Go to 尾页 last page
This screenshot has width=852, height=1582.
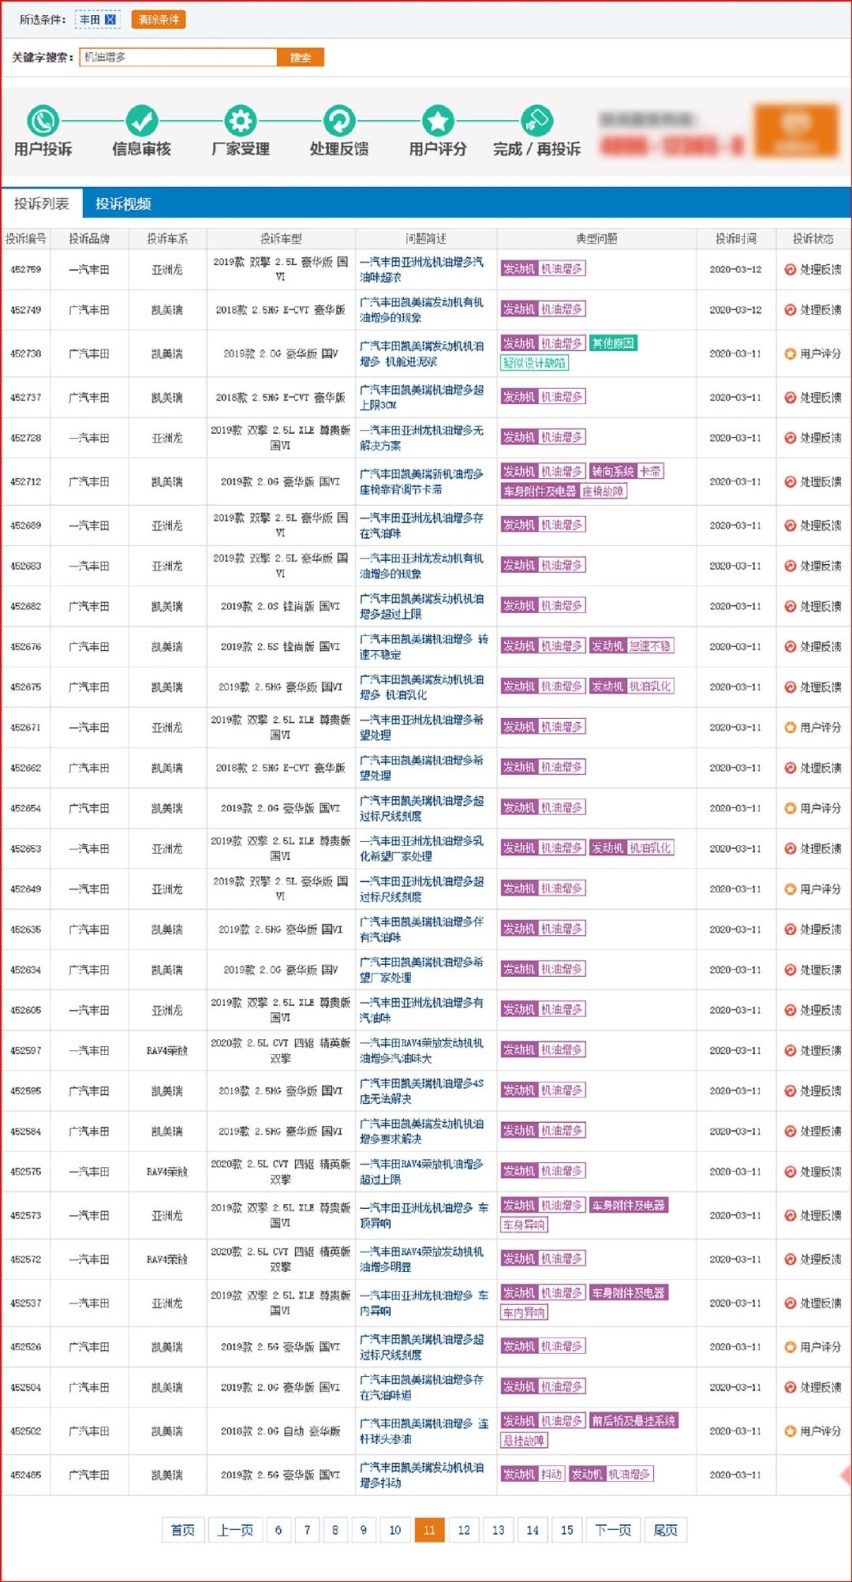pos(665,1530)
